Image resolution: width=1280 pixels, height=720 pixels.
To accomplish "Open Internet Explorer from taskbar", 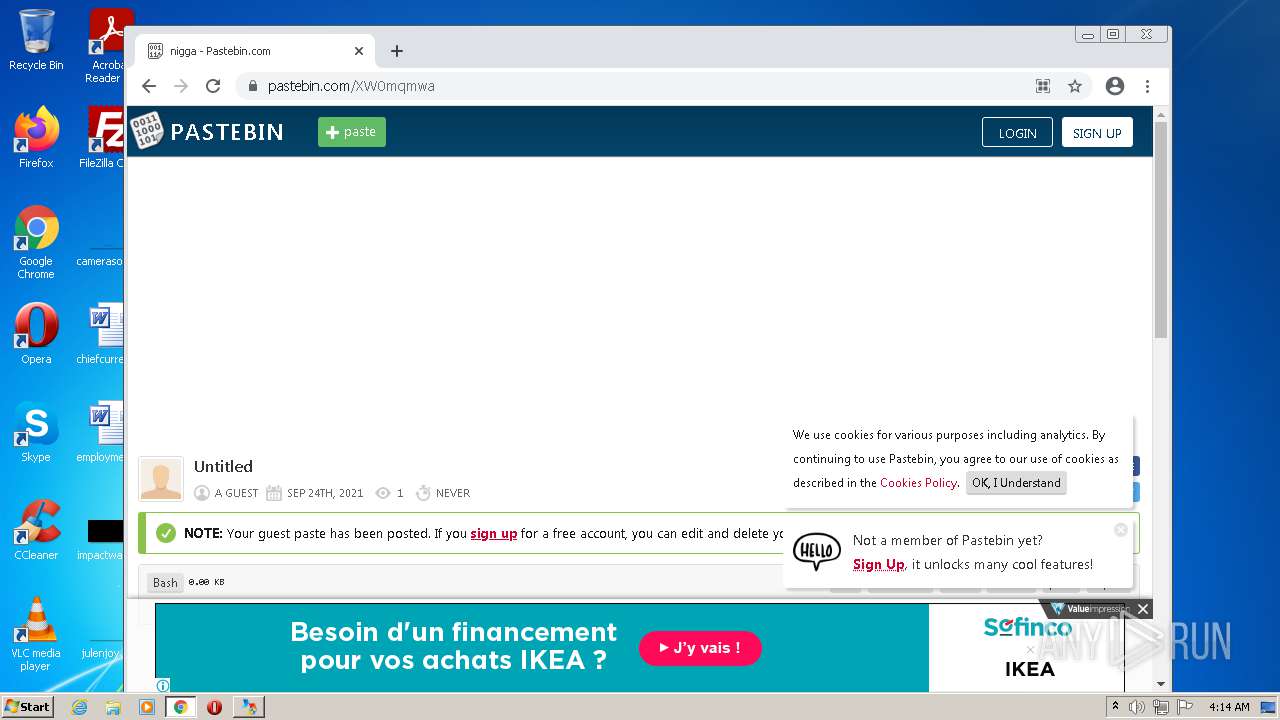I will coord(79,707).
